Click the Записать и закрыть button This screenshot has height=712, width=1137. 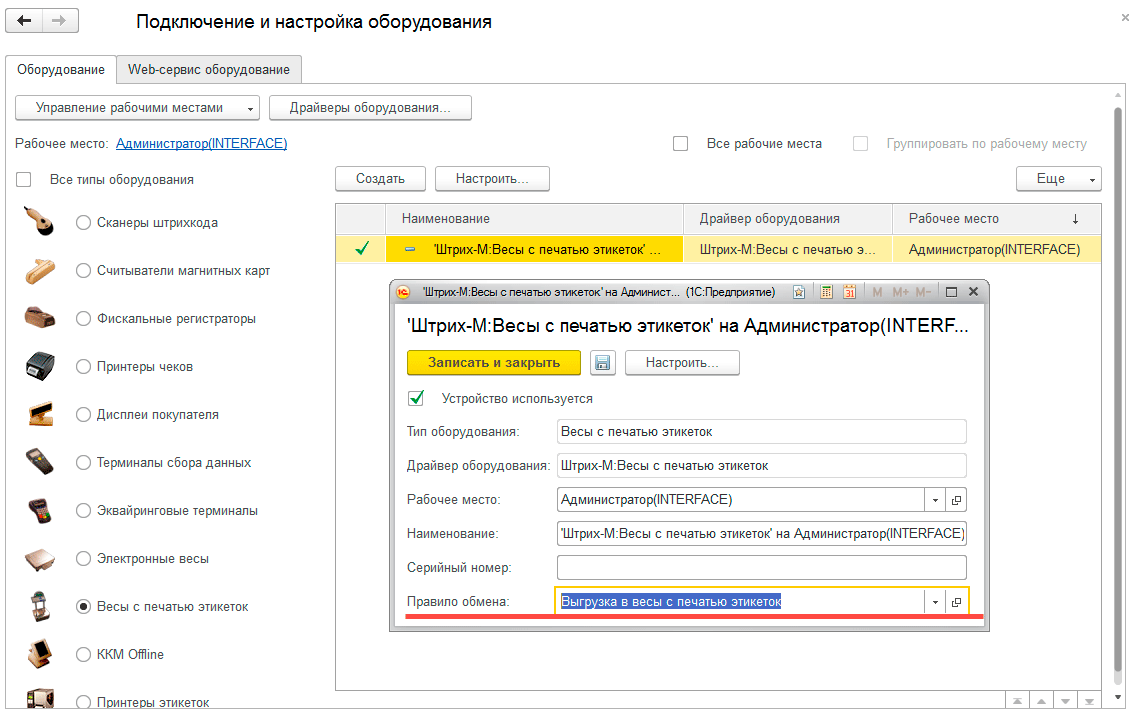pyautogui.click(x=494, y=363)
